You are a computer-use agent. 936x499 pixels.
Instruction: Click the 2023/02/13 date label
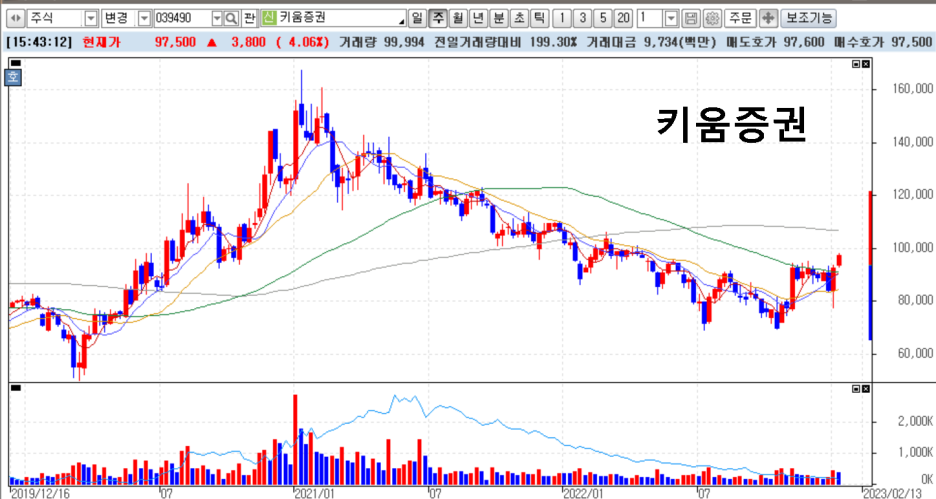(892, 493)
